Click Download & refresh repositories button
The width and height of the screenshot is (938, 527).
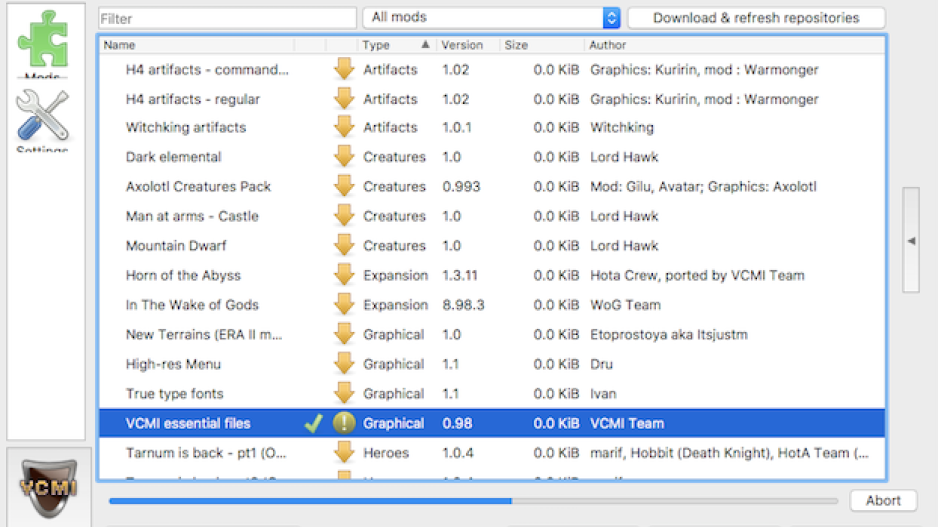coord(756,18)
